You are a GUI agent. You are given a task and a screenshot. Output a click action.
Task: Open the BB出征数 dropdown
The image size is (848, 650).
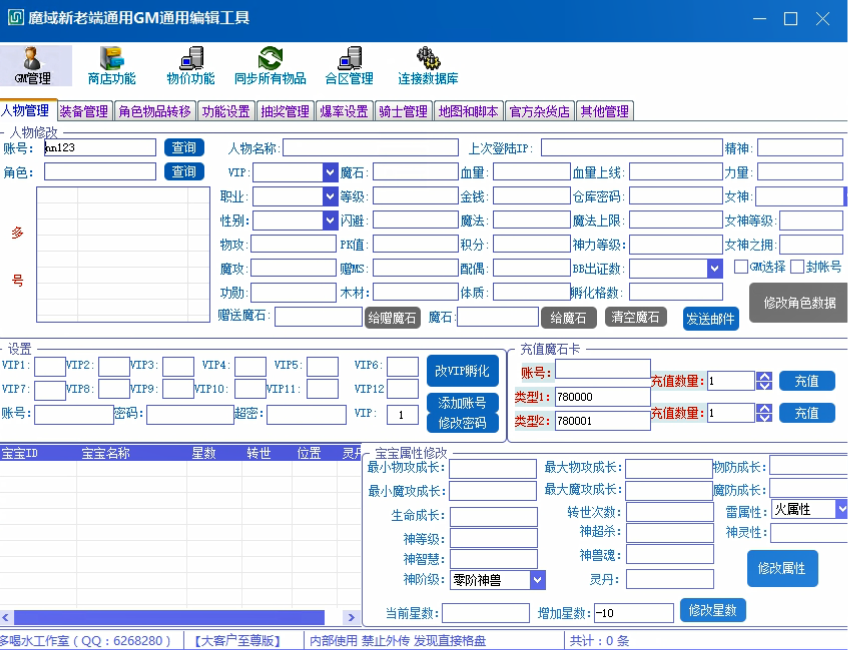[x=715, y=268]
